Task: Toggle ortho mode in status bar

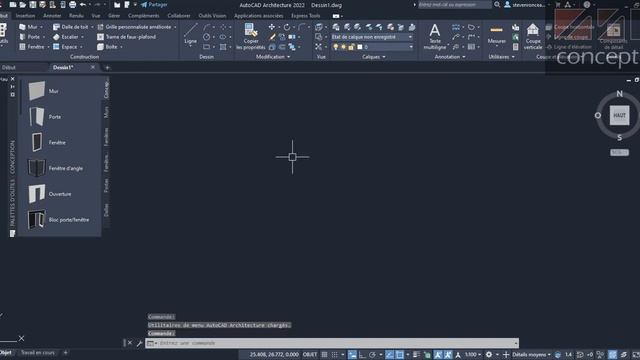Action: [x=362, y=355]
